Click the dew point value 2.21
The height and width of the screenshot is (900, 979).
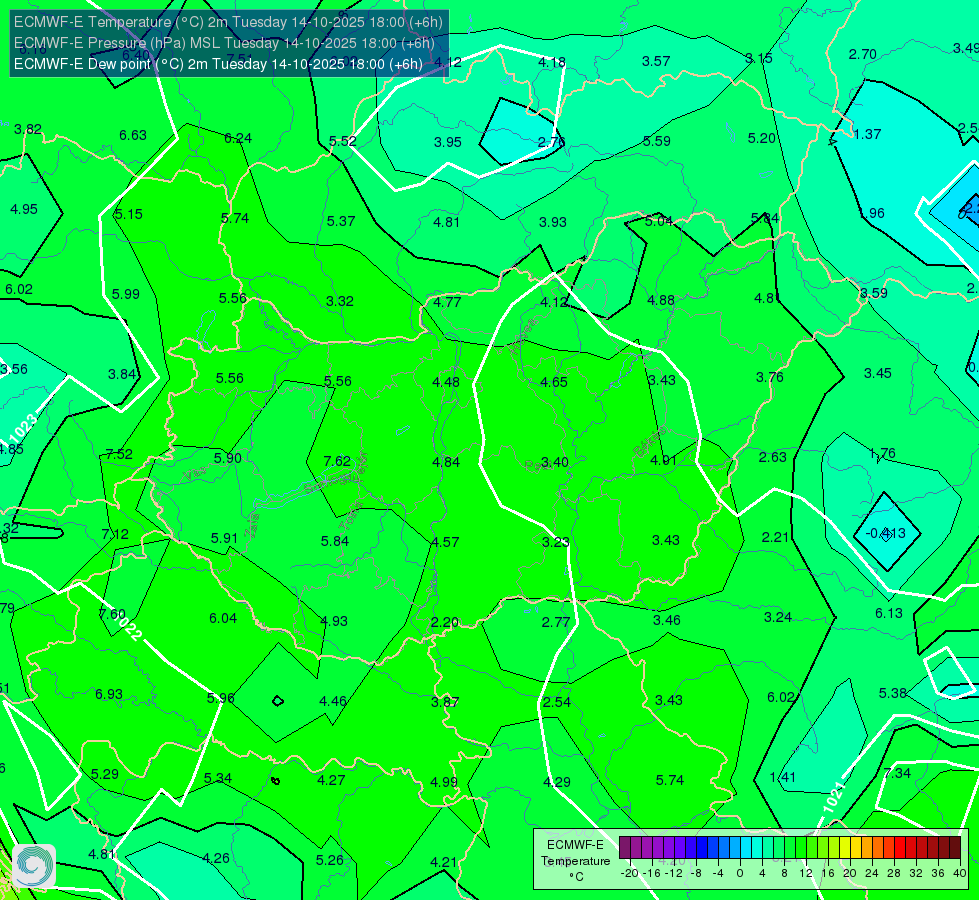(x=775, y=537)
